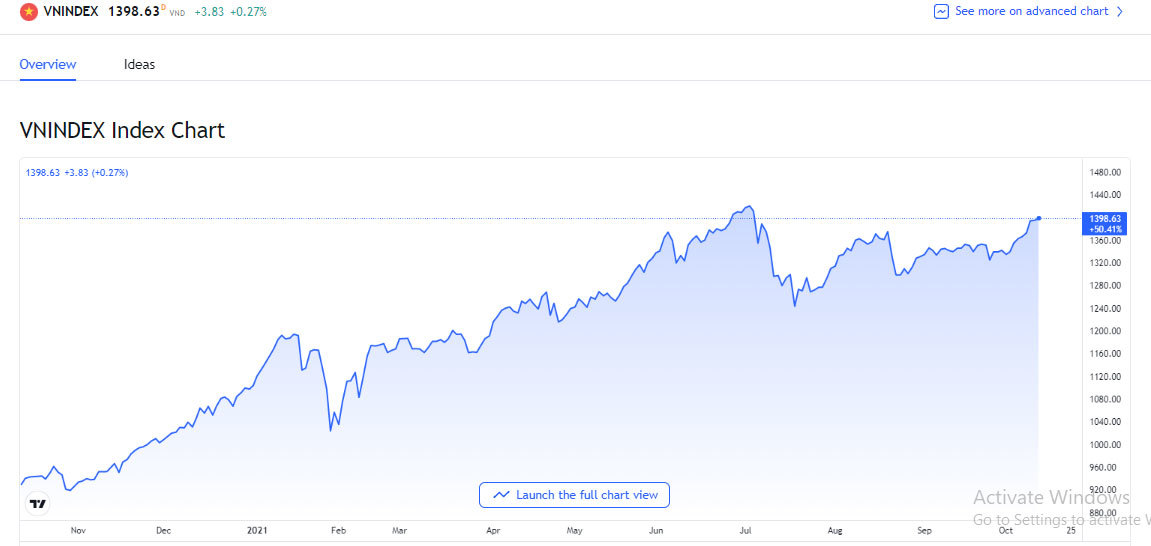Click the TradingView logo in chart corner
Image resolution: width=1151 pixels, height=546 pixels.
(39, 505)
